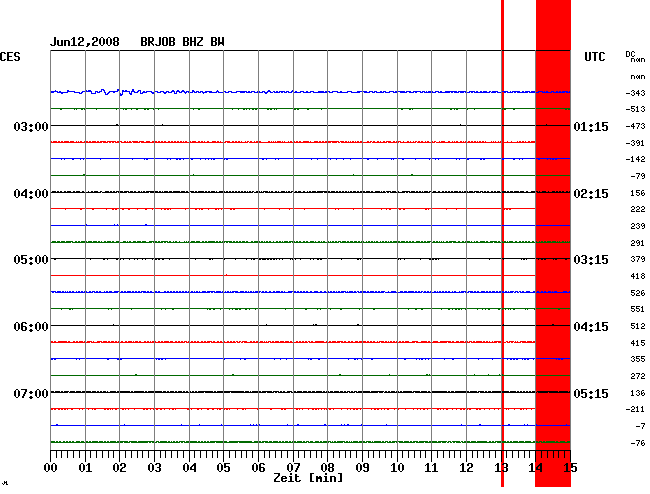Select the -7 DC value
Image resolution: width=650 pixels, height=494 pixels.
(x=640, y=426)
